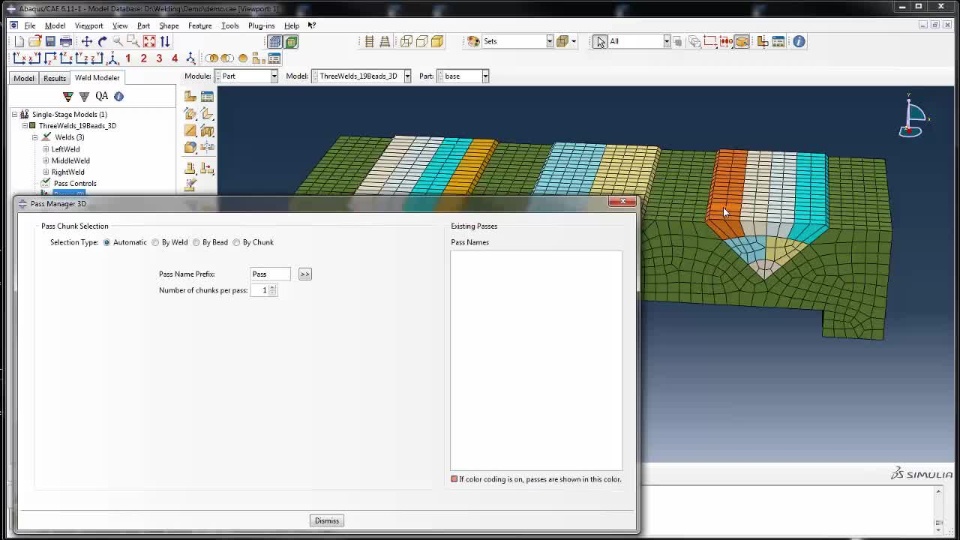Click the shaded render style icon

point(437,42)
